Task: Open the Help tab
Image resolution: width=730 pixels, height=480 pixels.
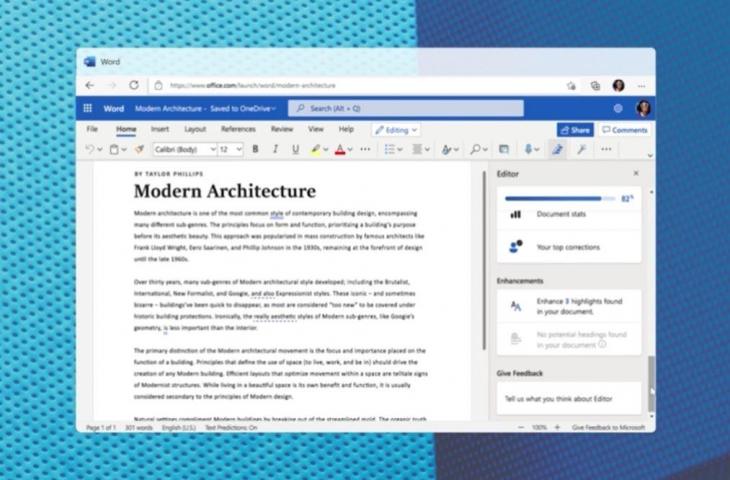Action: [x=346, y=129]
